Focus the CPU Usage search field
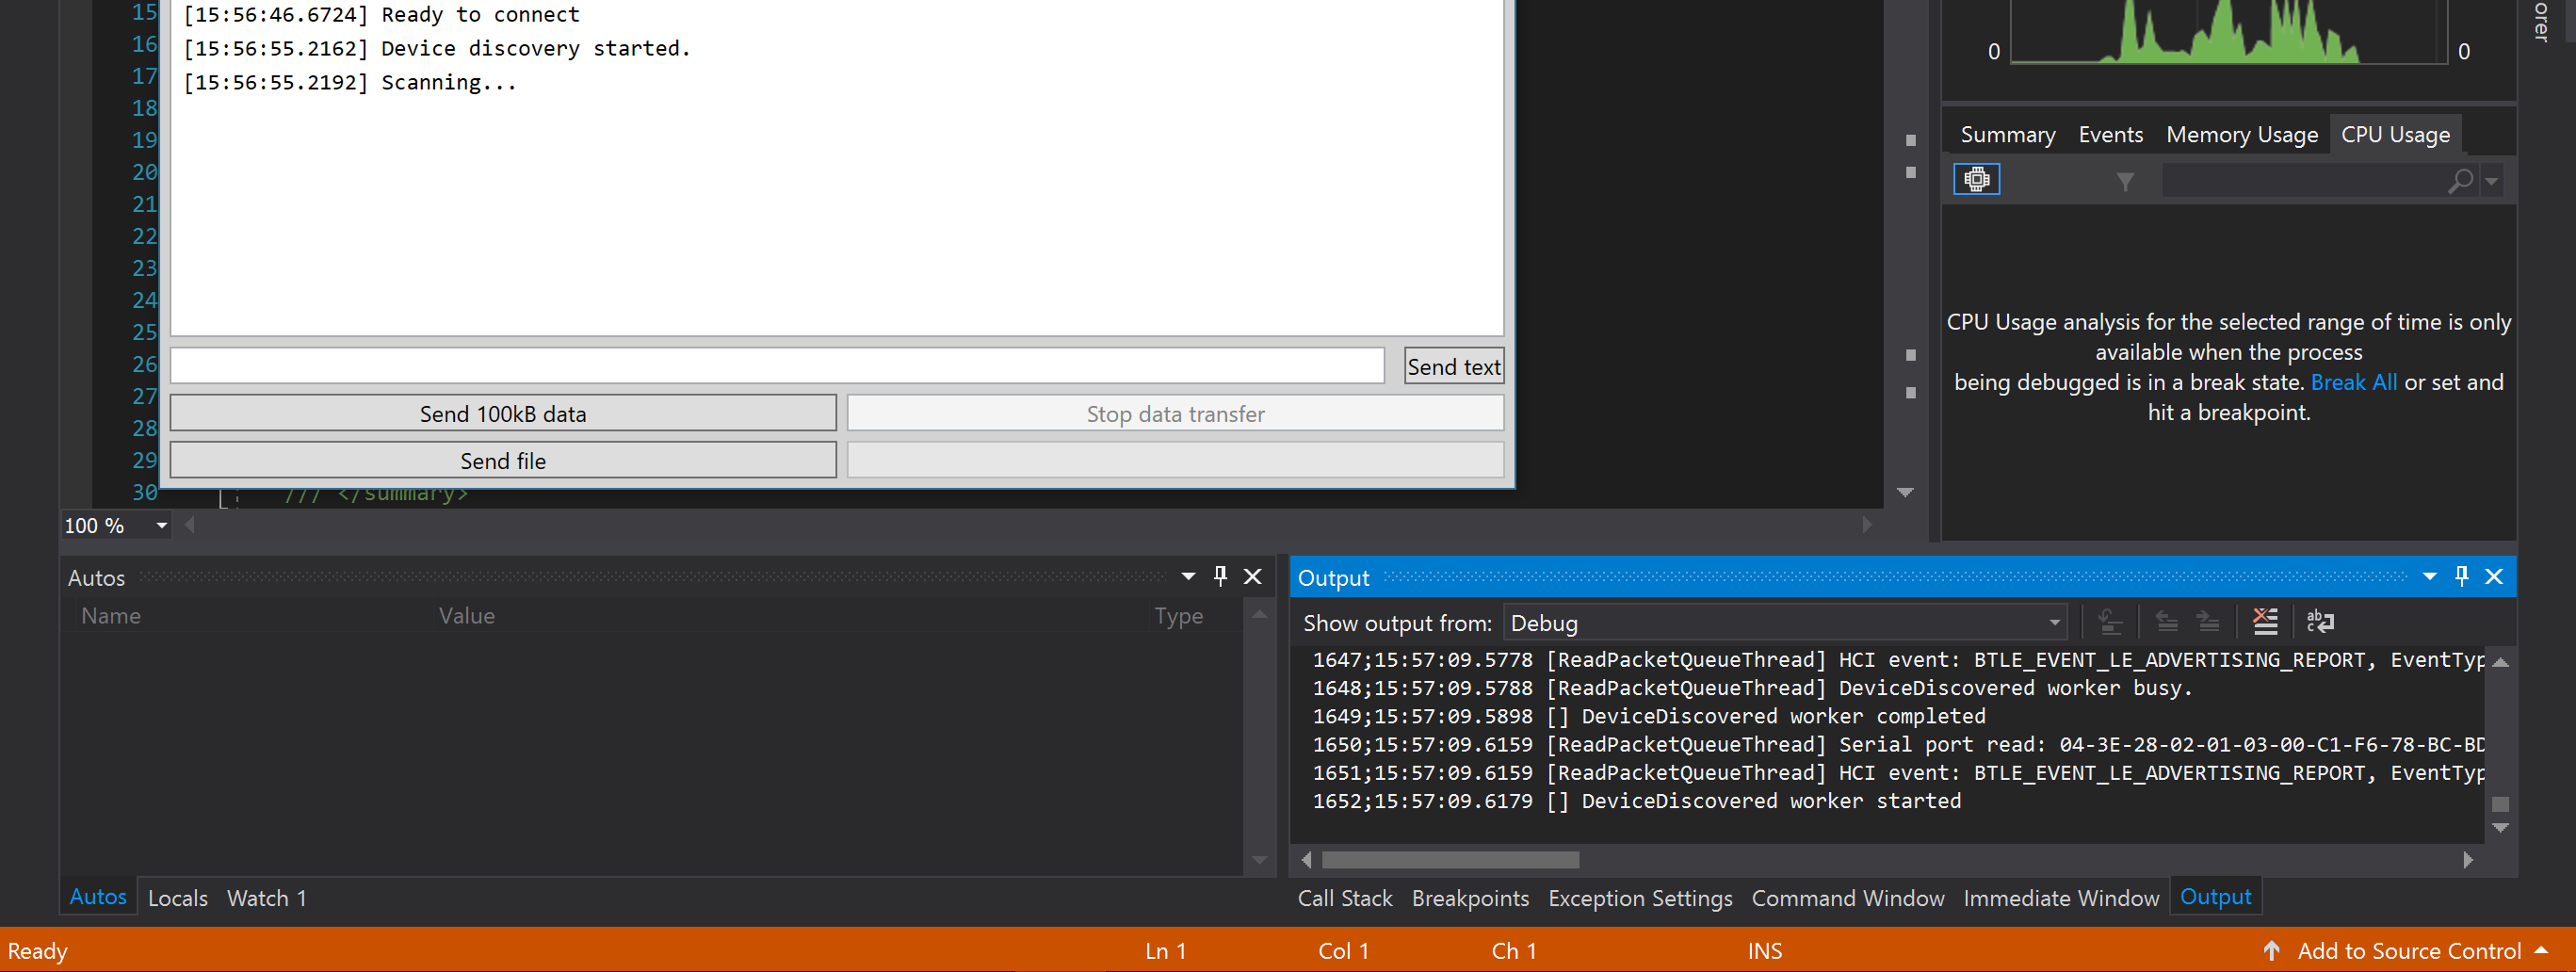 click(2303, 181)
